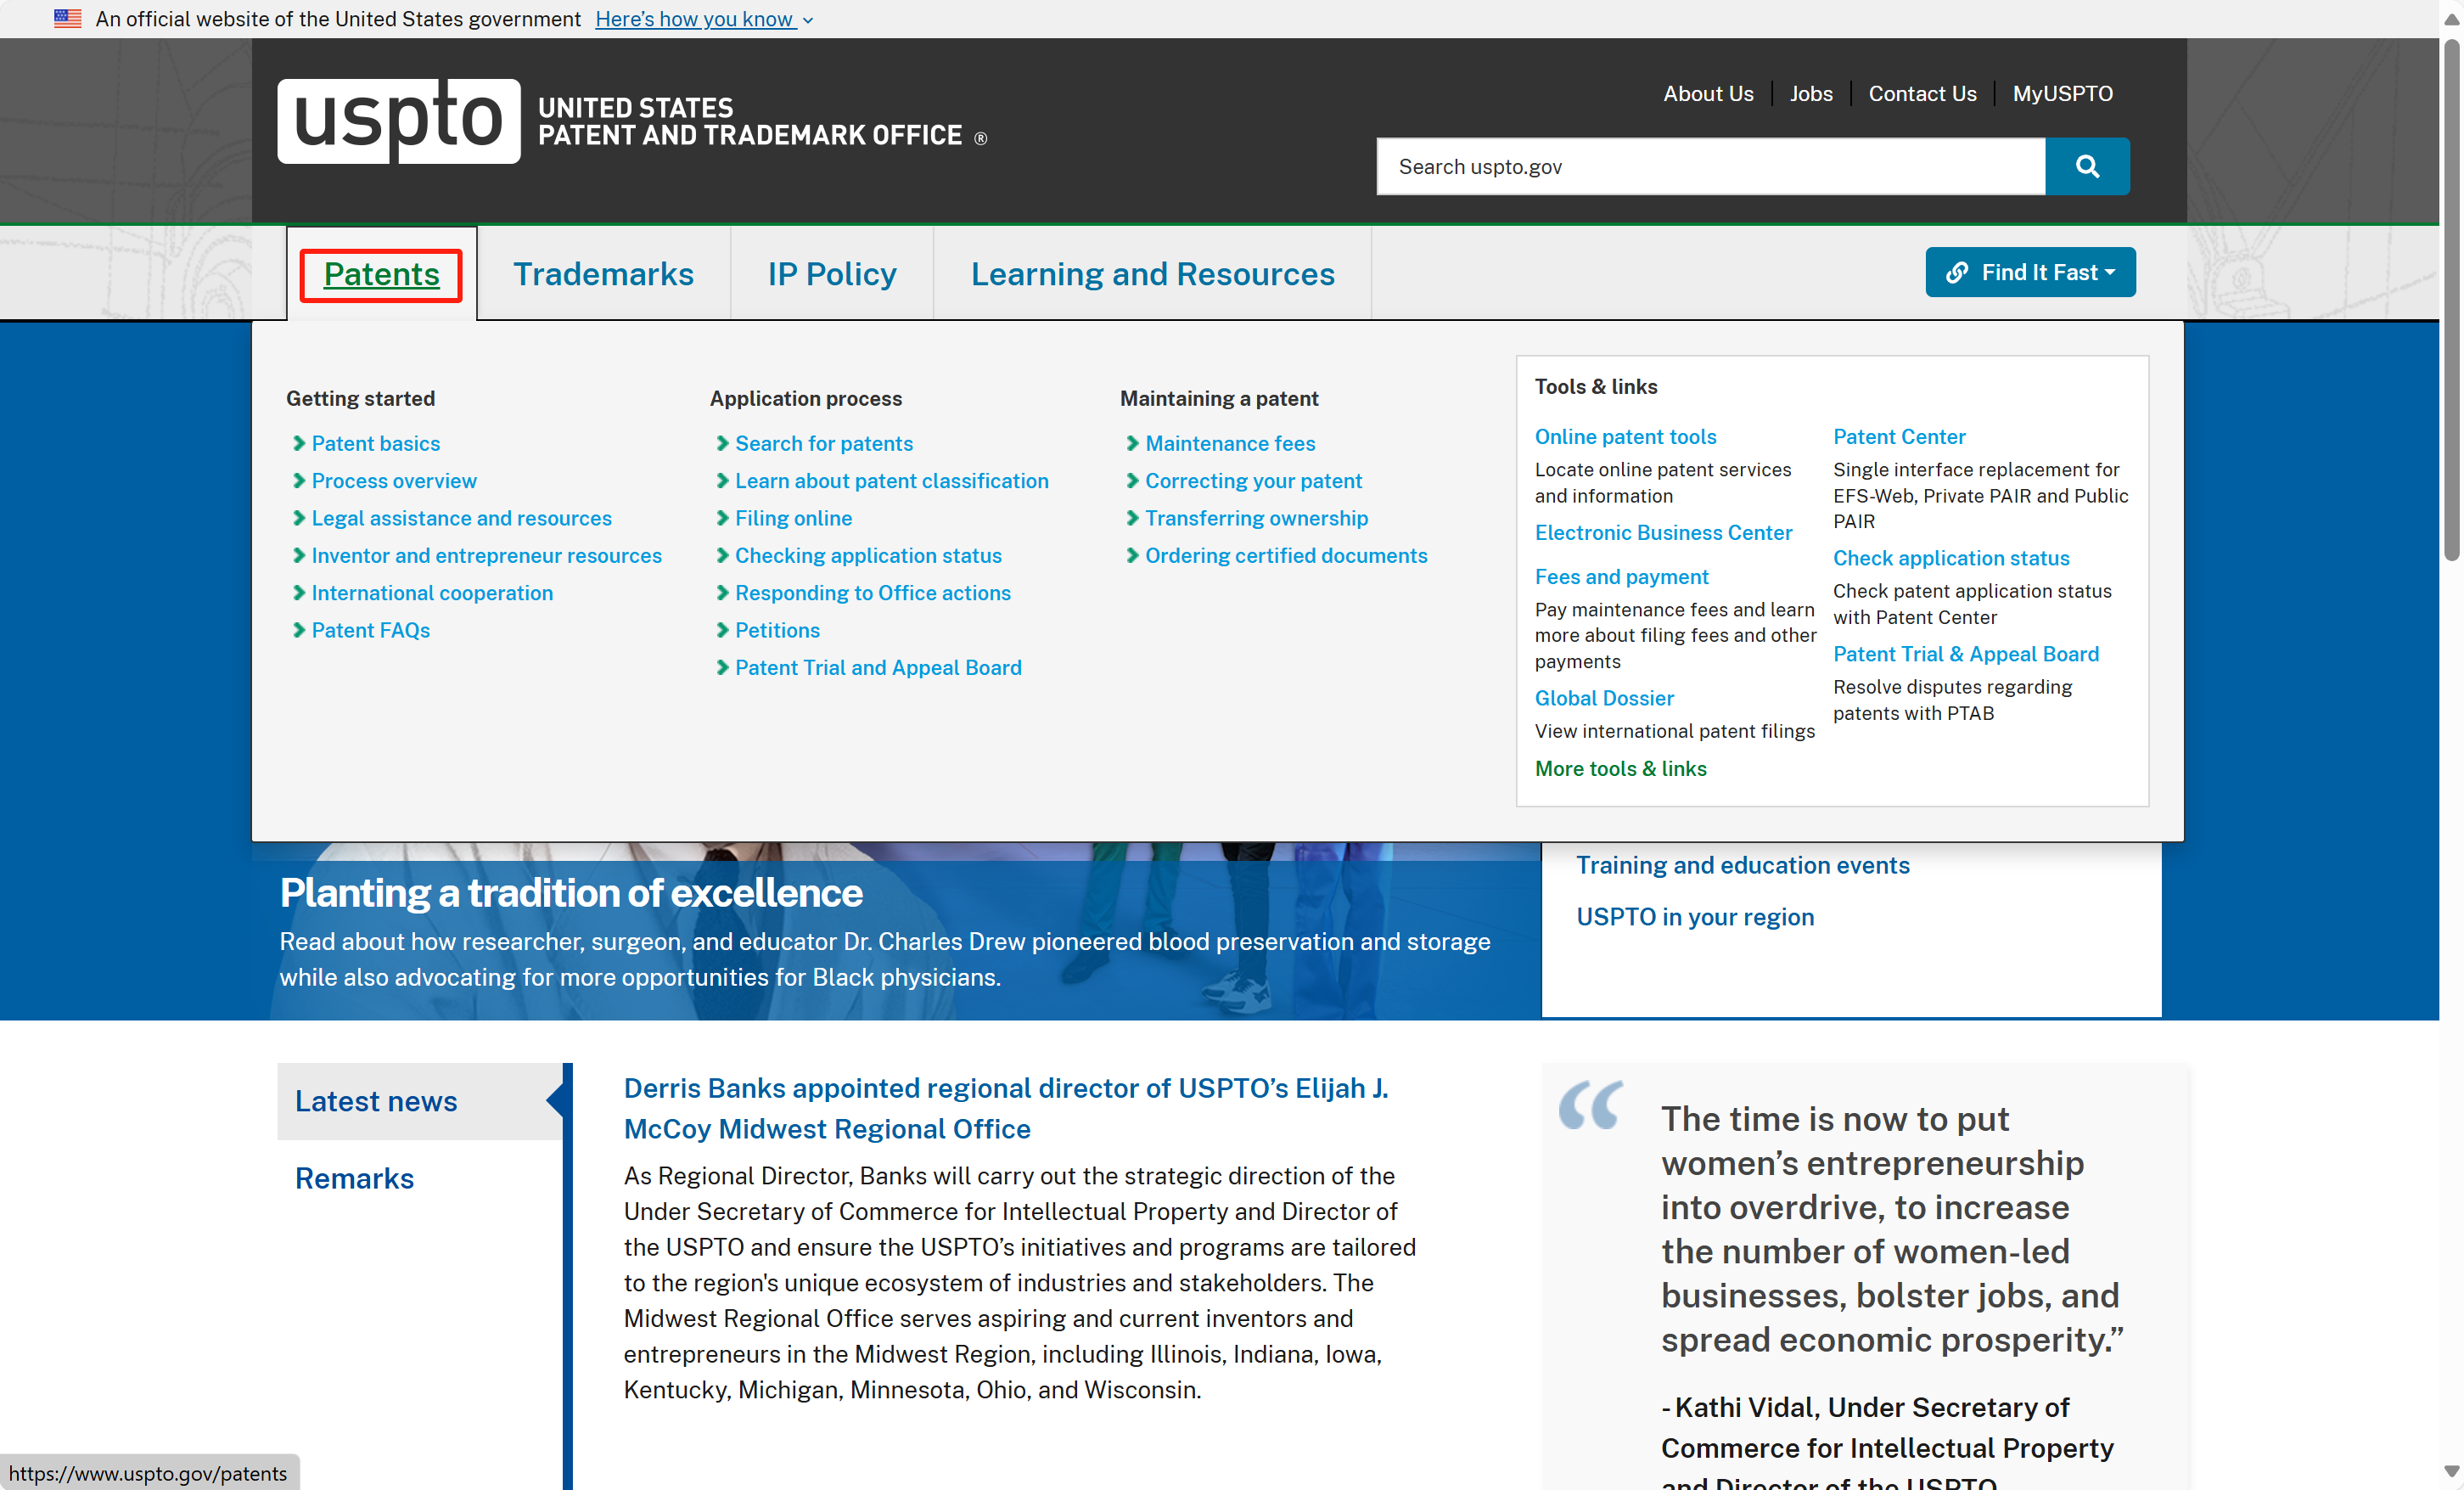Click the chain link icon in Find It Fast
2464x1490 pixels.
click(x=1957, y=272)
